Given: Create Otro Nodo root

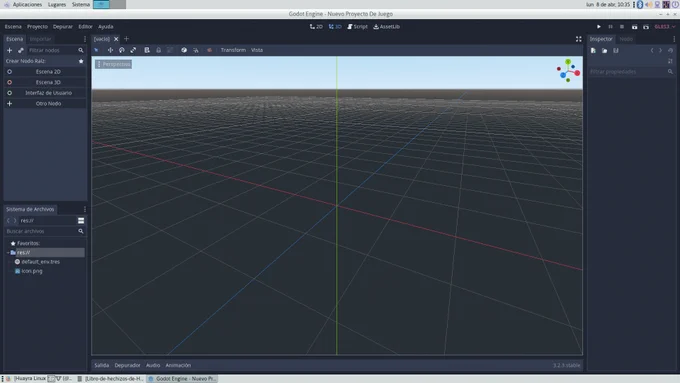Looking at the screenshot, I should pos(45,104).
